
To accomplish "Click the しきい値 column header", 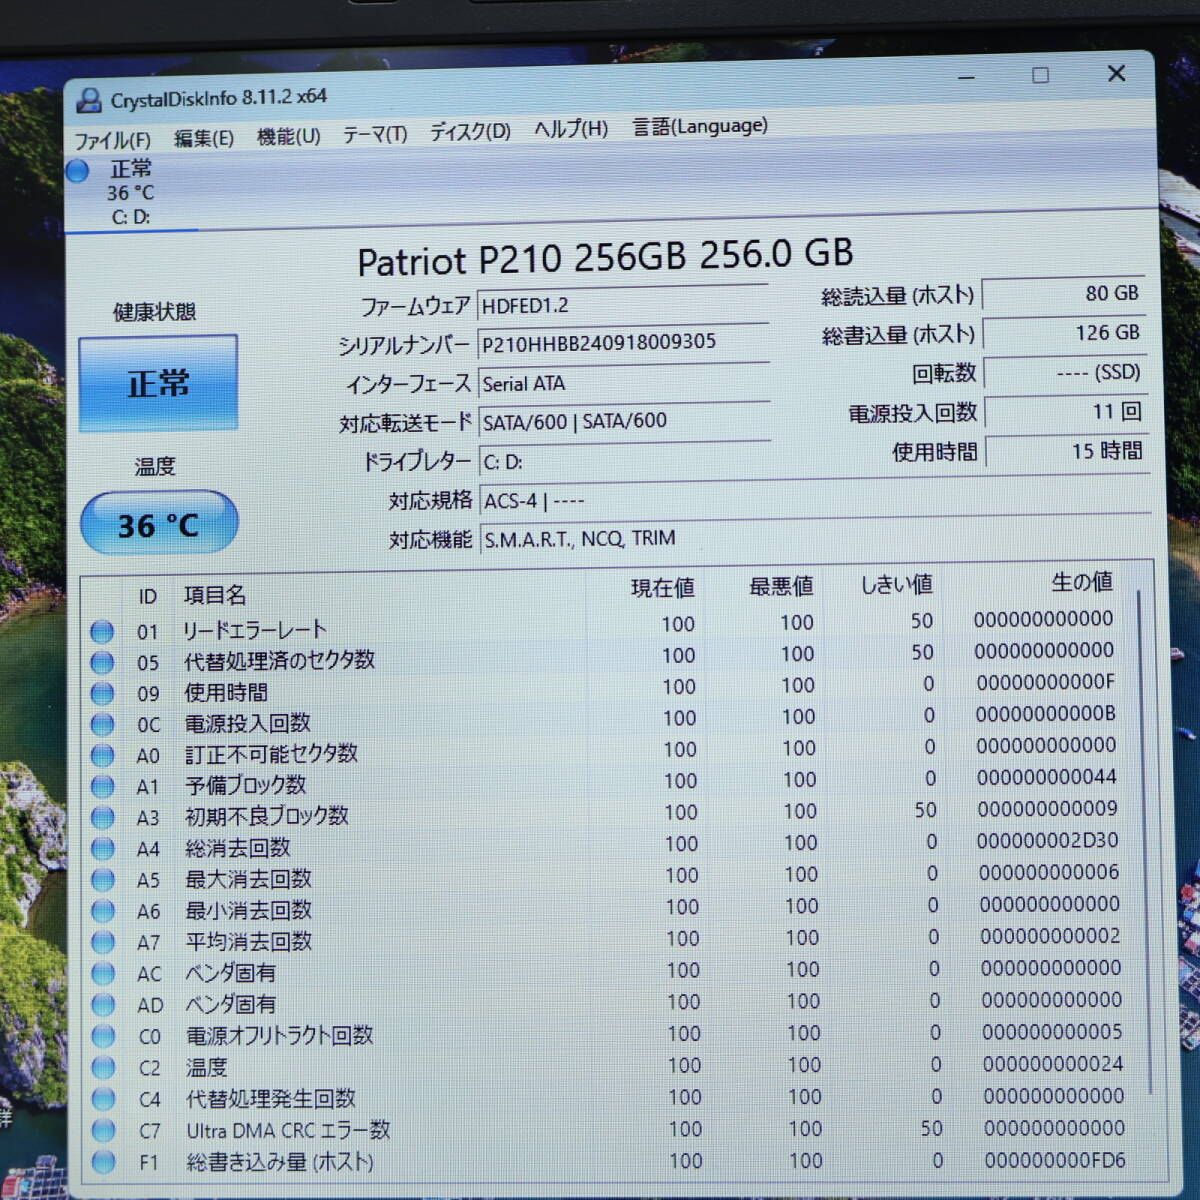I will pos(896,584).
